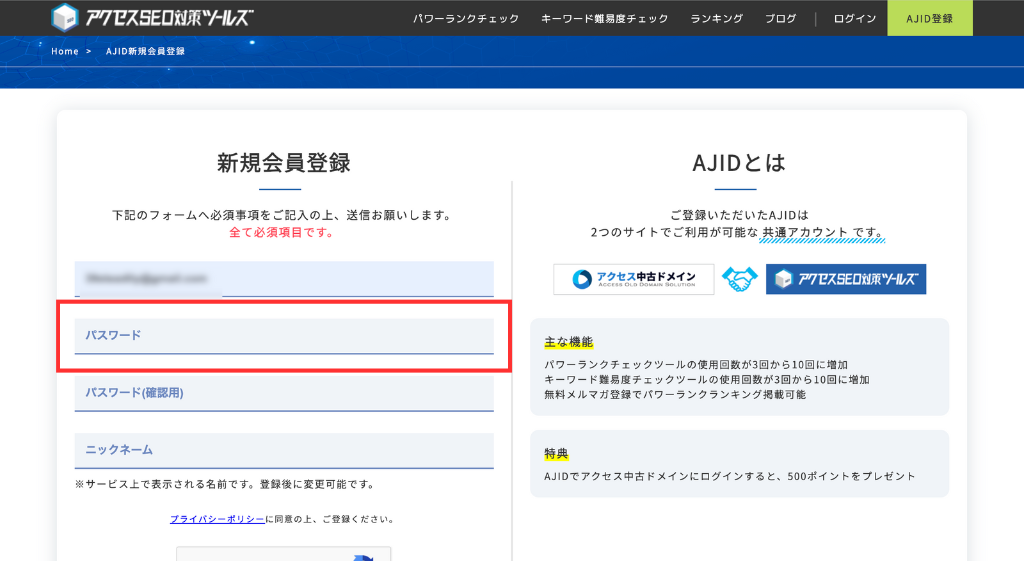Click the AJIDとは heading
The height and width of the screenshot is (561, 1024).
739,163
